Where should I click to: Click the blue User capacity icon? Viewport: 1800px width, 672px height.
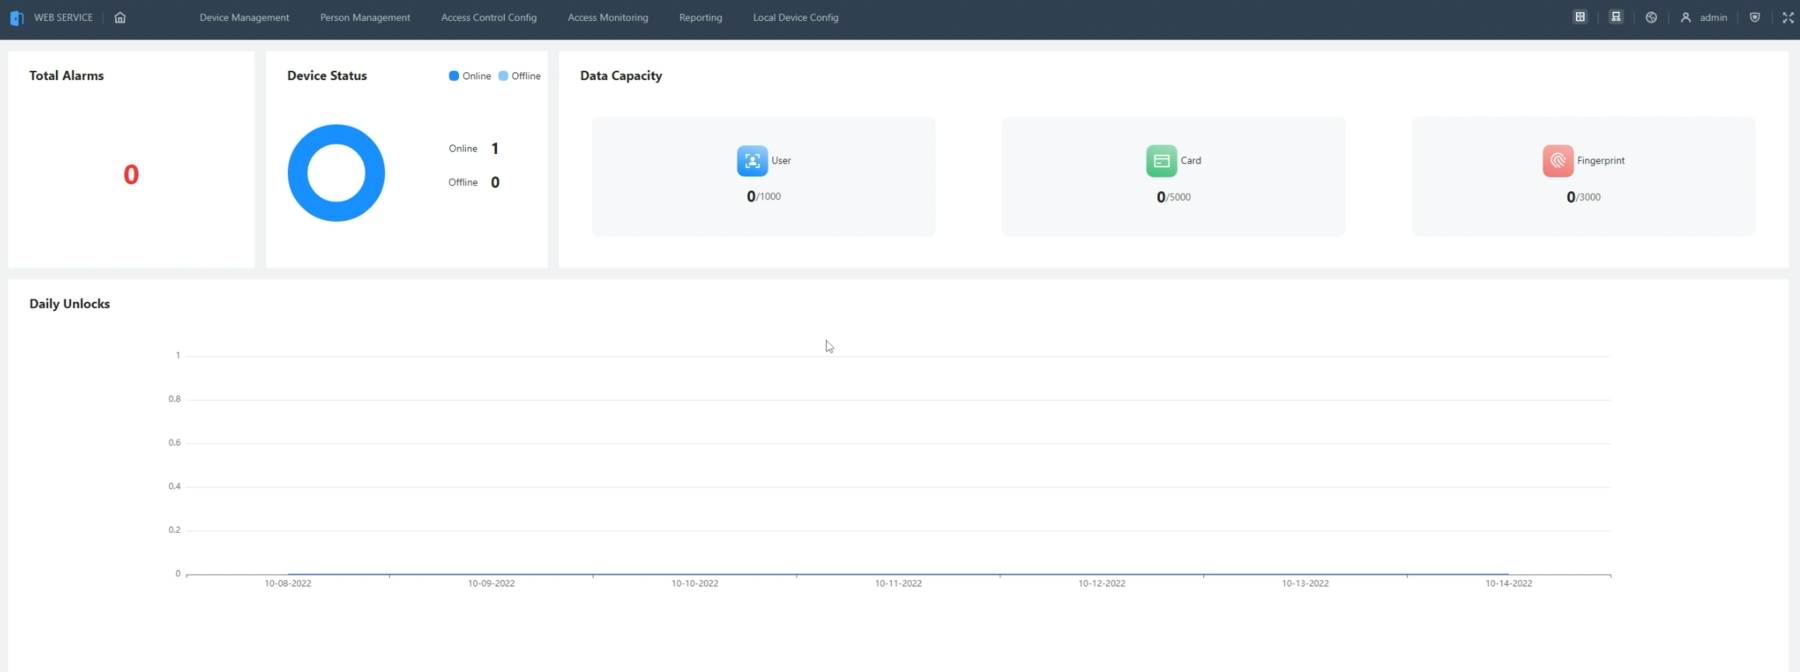coord(752,161)
